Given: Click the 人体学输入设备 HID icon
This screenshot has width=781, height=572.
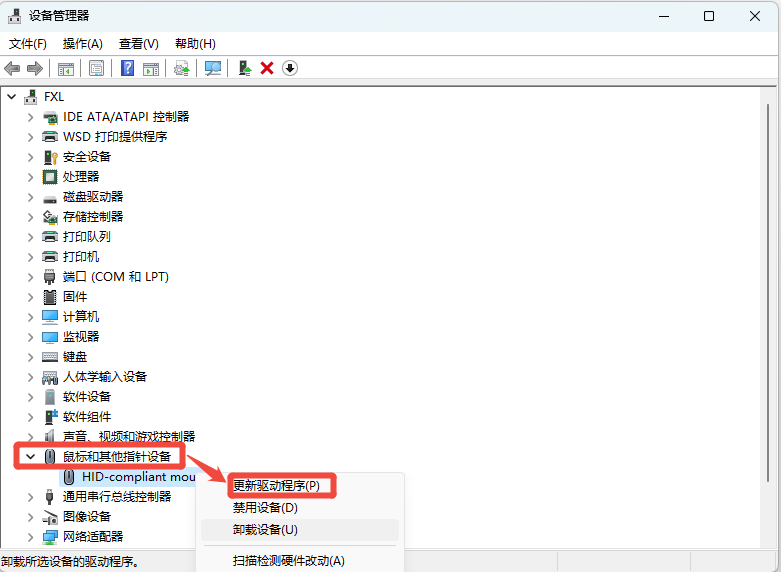Looking at the screenshot, I should [x=50, y=377].
